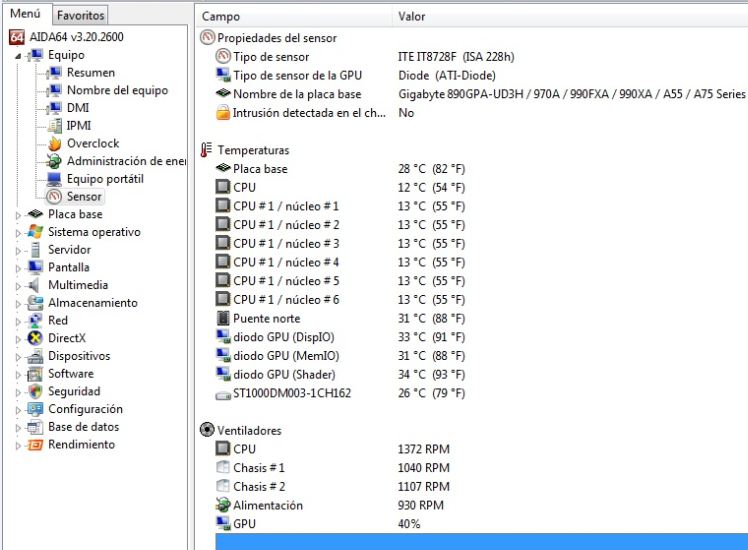Select the Equipo portátil laptop icon
The height and width of the screenshot is (550, 748).
(x=55, y=179)
